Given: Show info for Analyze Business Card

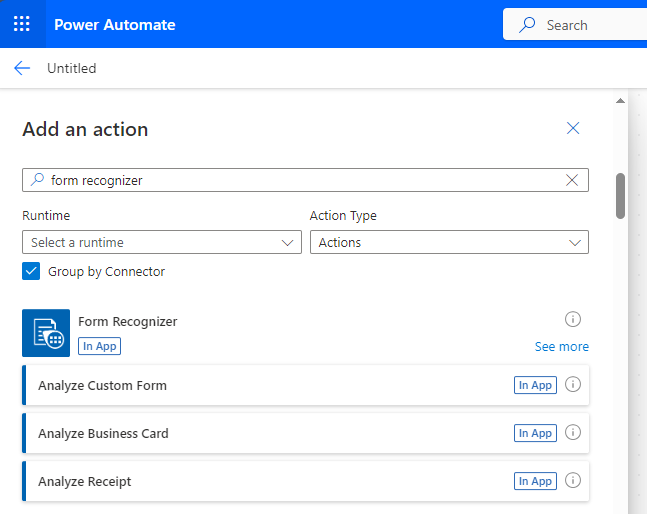Looking at the screenshot, I should point(573,432).
